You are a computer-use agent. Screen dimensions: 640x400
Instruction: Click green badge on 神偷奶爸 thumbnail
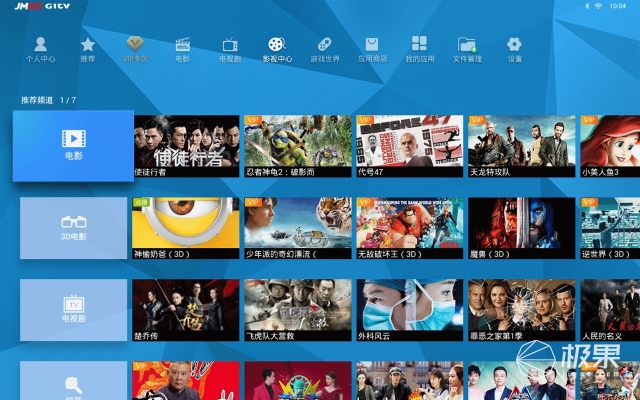[141, 202]
